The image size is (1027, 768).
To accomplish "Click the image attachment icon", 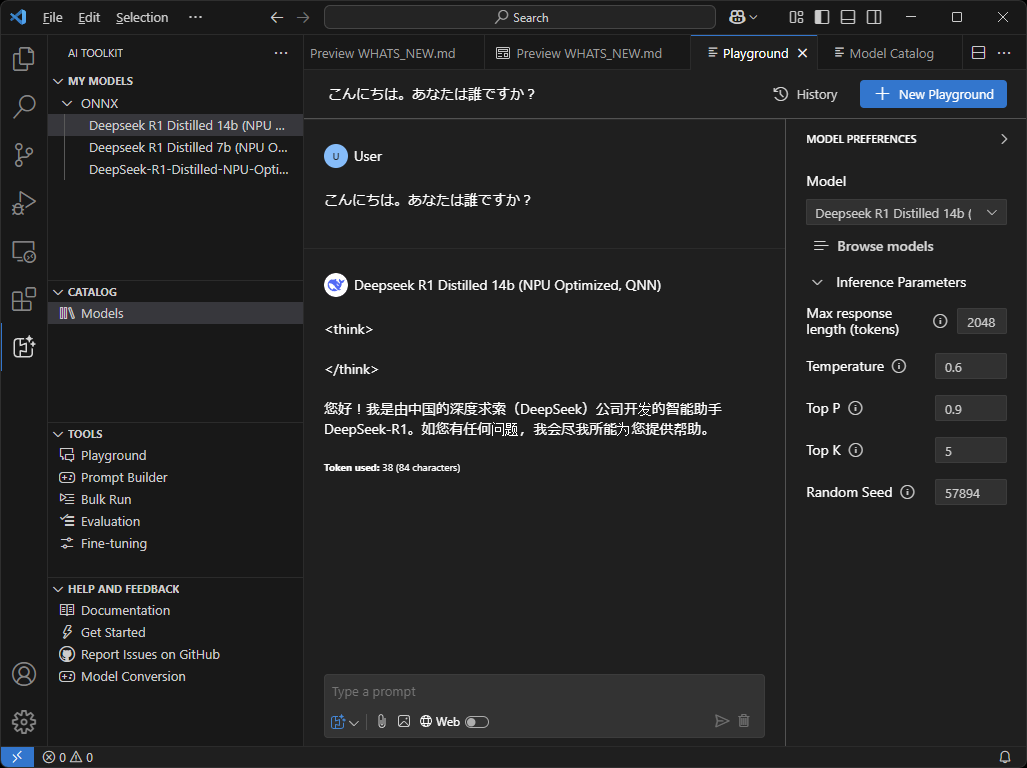I will (404, 721).
